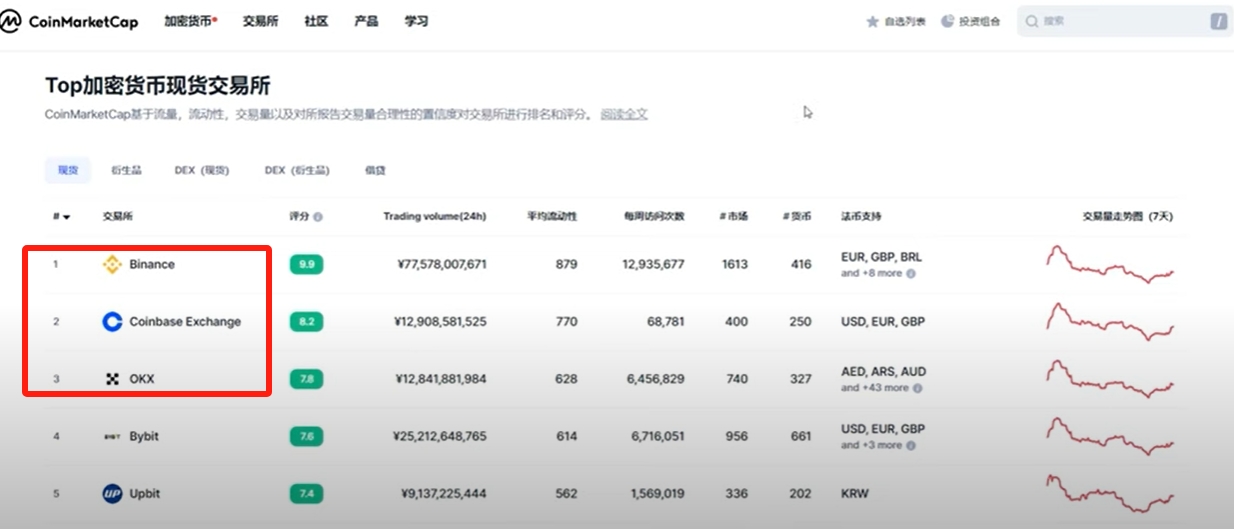Sort by 每周访问次数 column header
The height and width of the screenshot is (529, 1234).
[x=654, y=217]
